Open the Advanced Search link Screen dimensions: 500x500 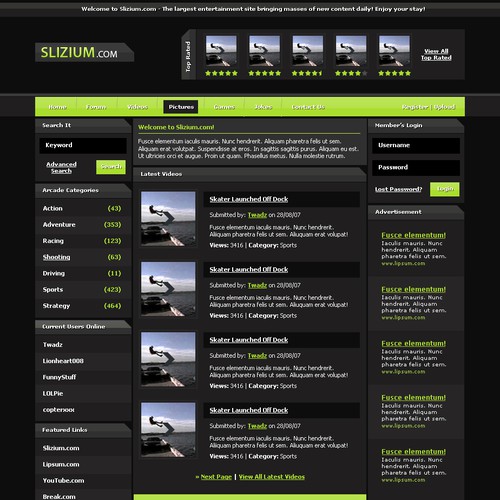click(61, 167)
